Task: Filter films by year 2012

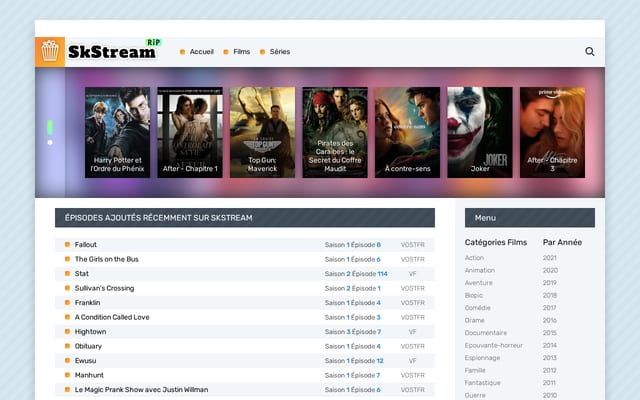Action: click(x=549, y=370)
